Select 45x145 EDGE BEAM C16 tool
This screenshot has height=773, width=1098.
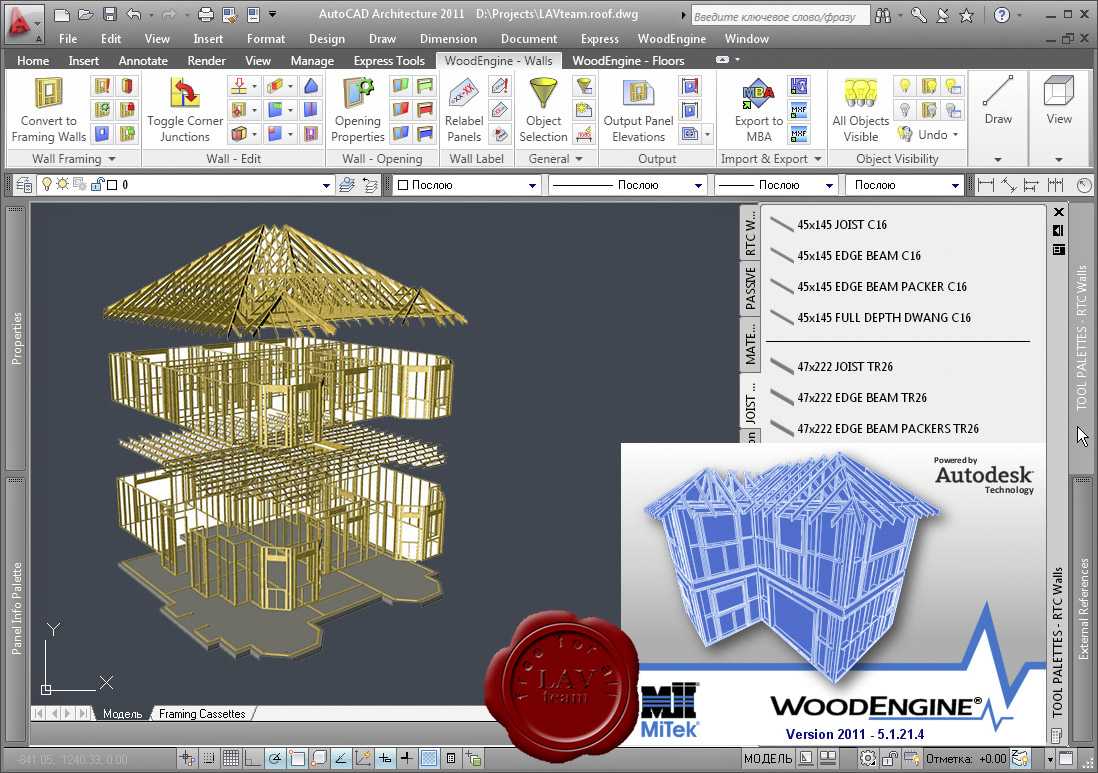pyautogui.click(x=859, y=256)
